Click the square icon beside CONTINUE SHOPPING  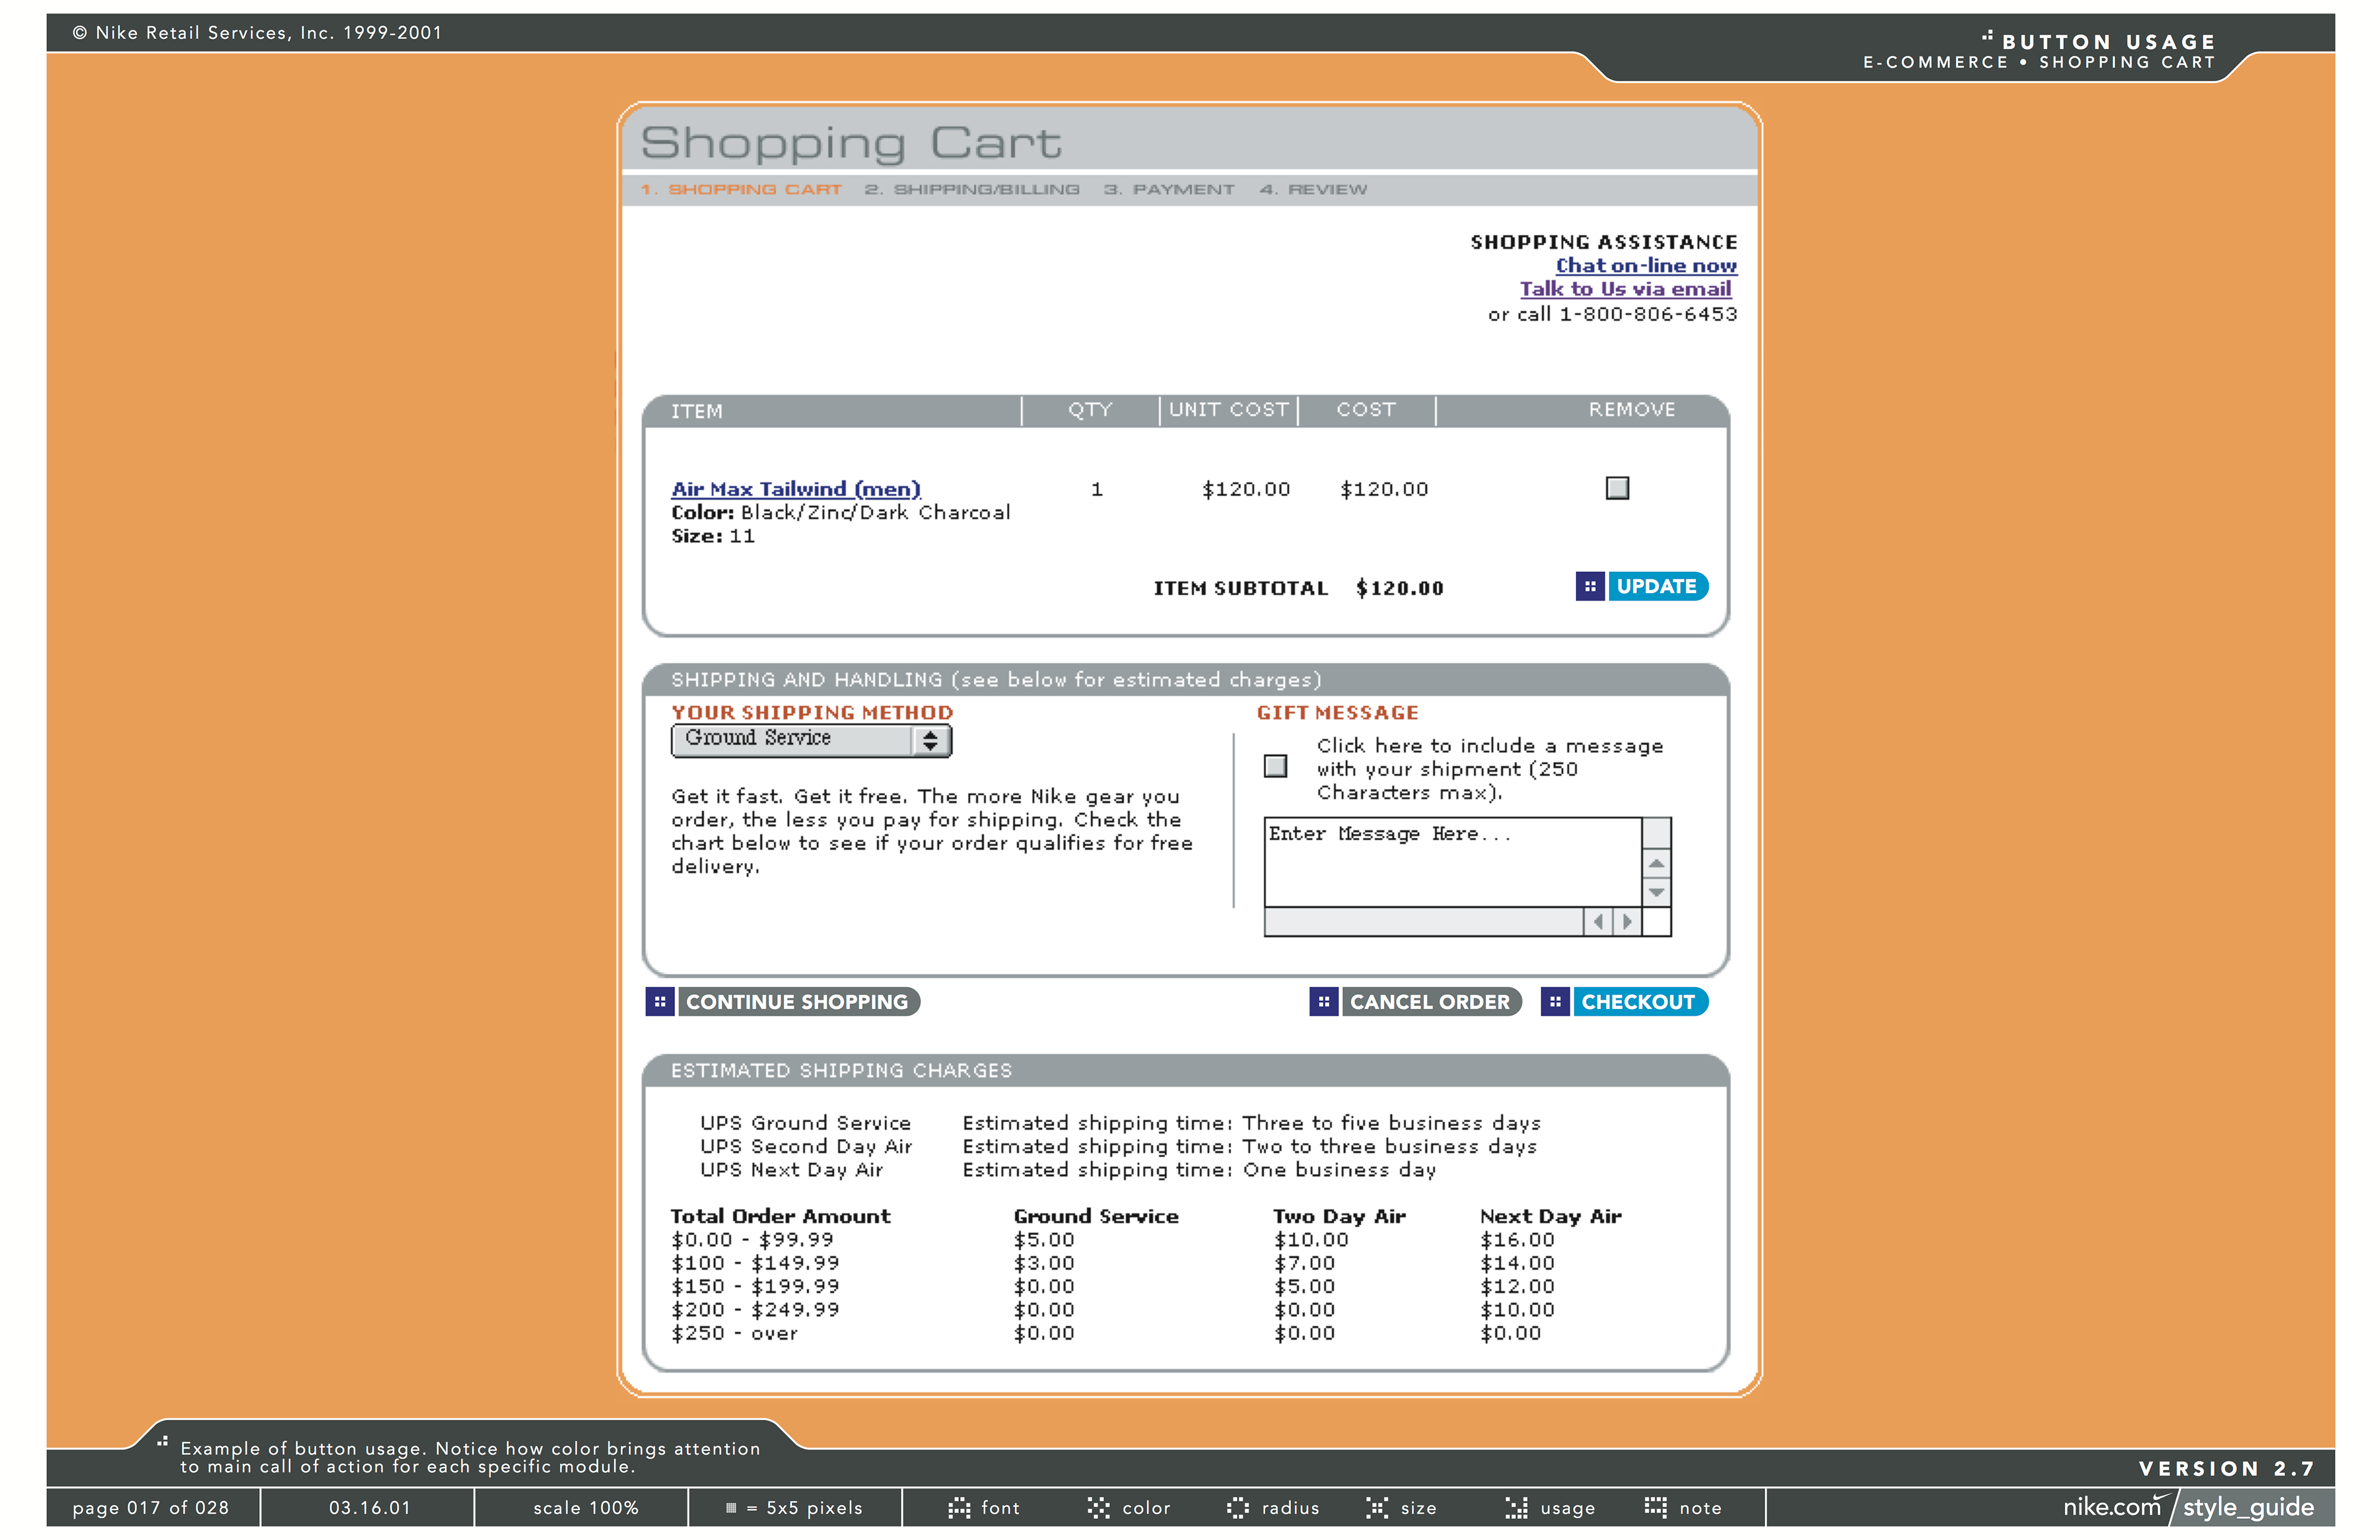(659, 1001)
